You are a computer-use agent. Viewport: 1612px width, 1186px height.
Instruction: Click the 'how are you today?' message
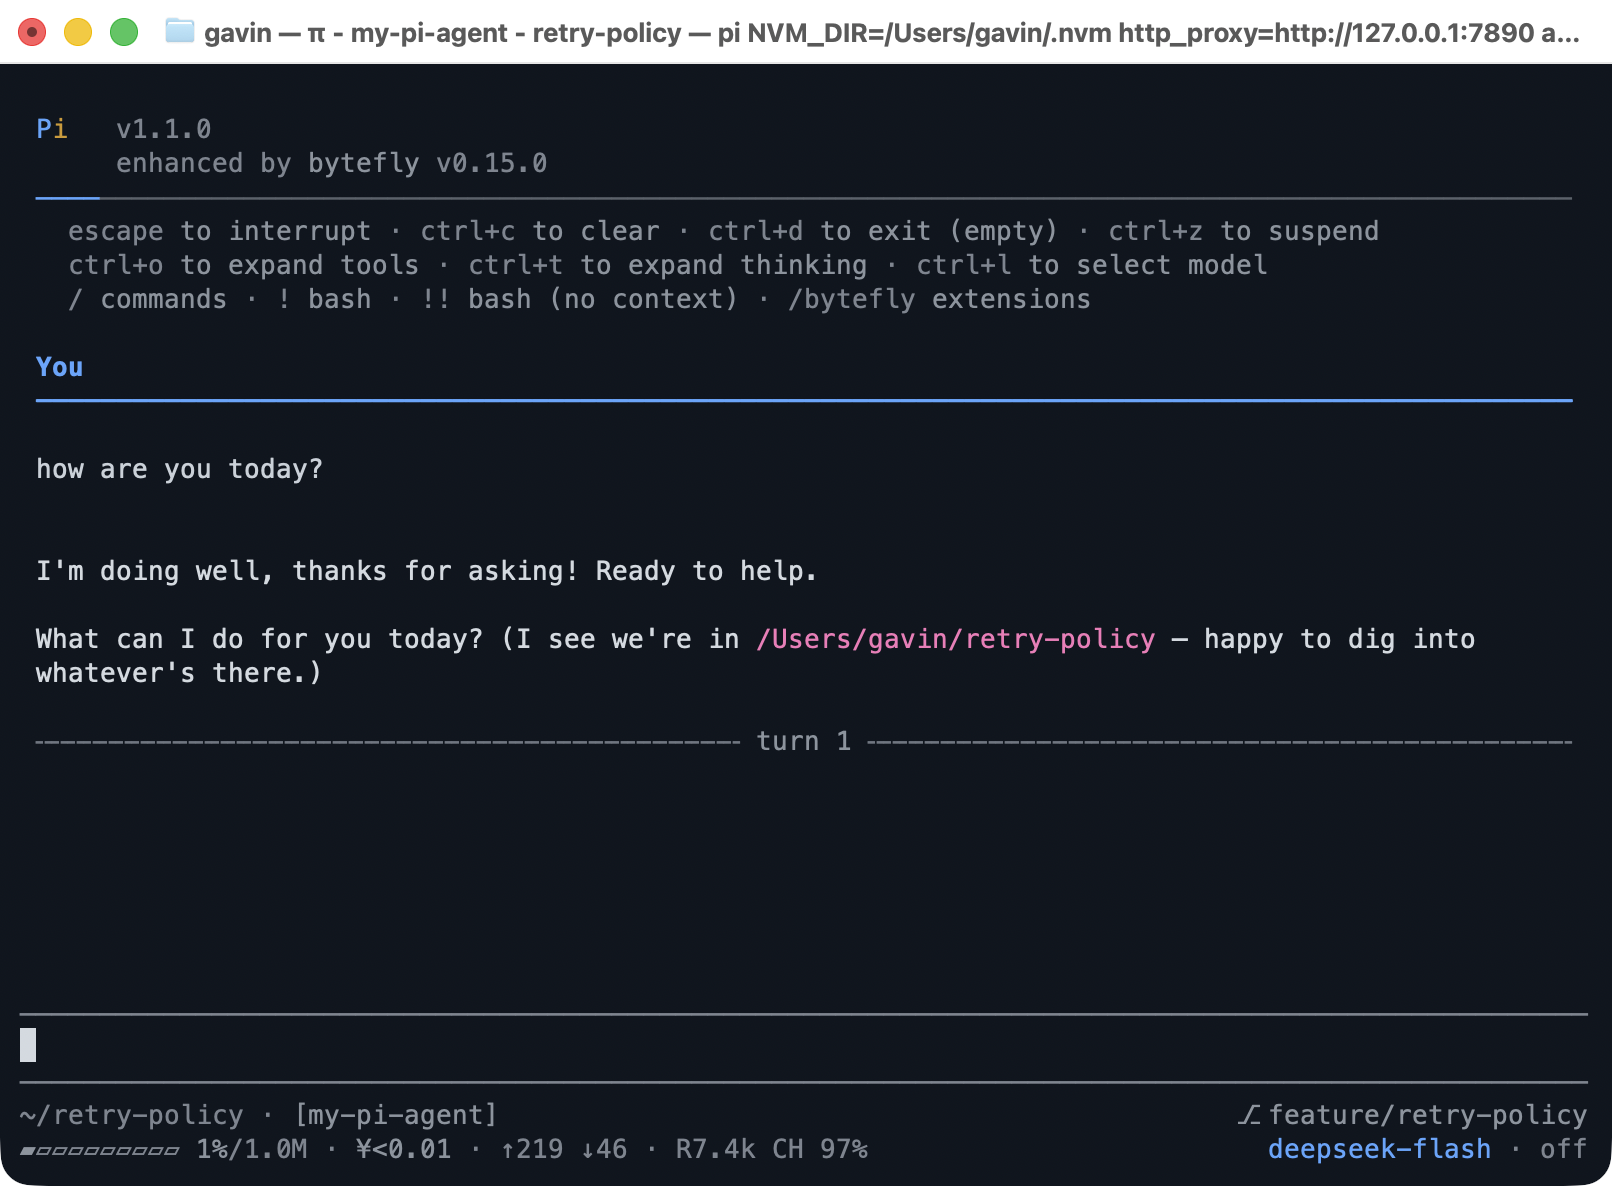pyautogui.click(x=180, y=469)
